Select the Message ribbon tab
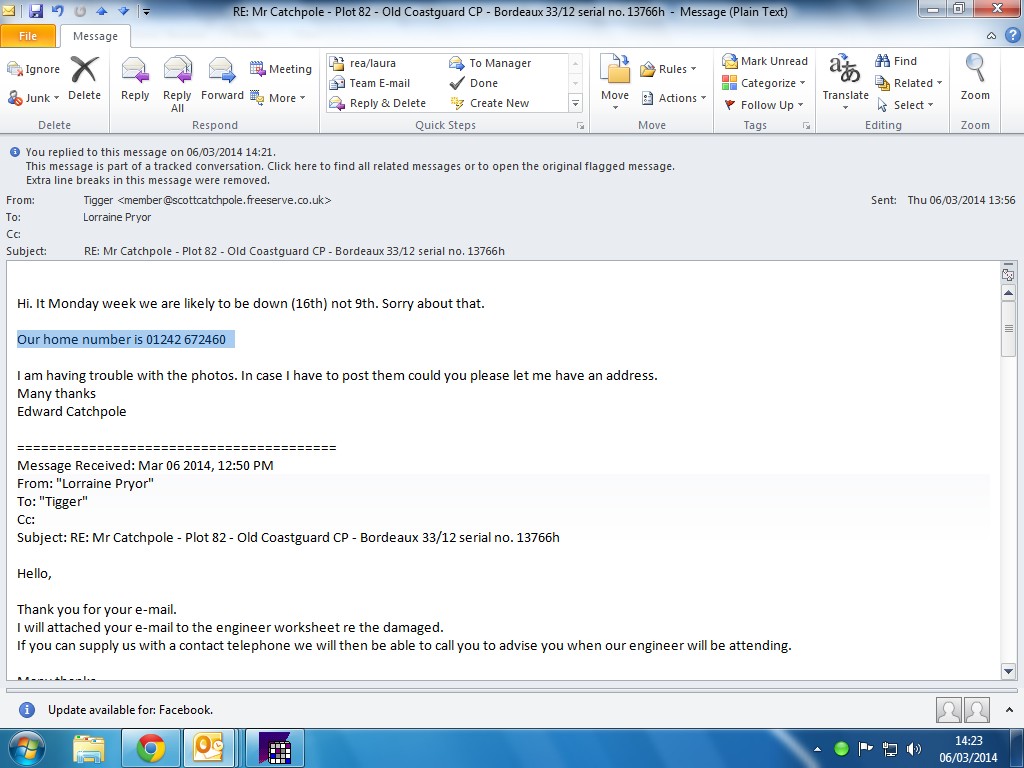The height and width of the screenshot is (768, 1024). (95, 36)
